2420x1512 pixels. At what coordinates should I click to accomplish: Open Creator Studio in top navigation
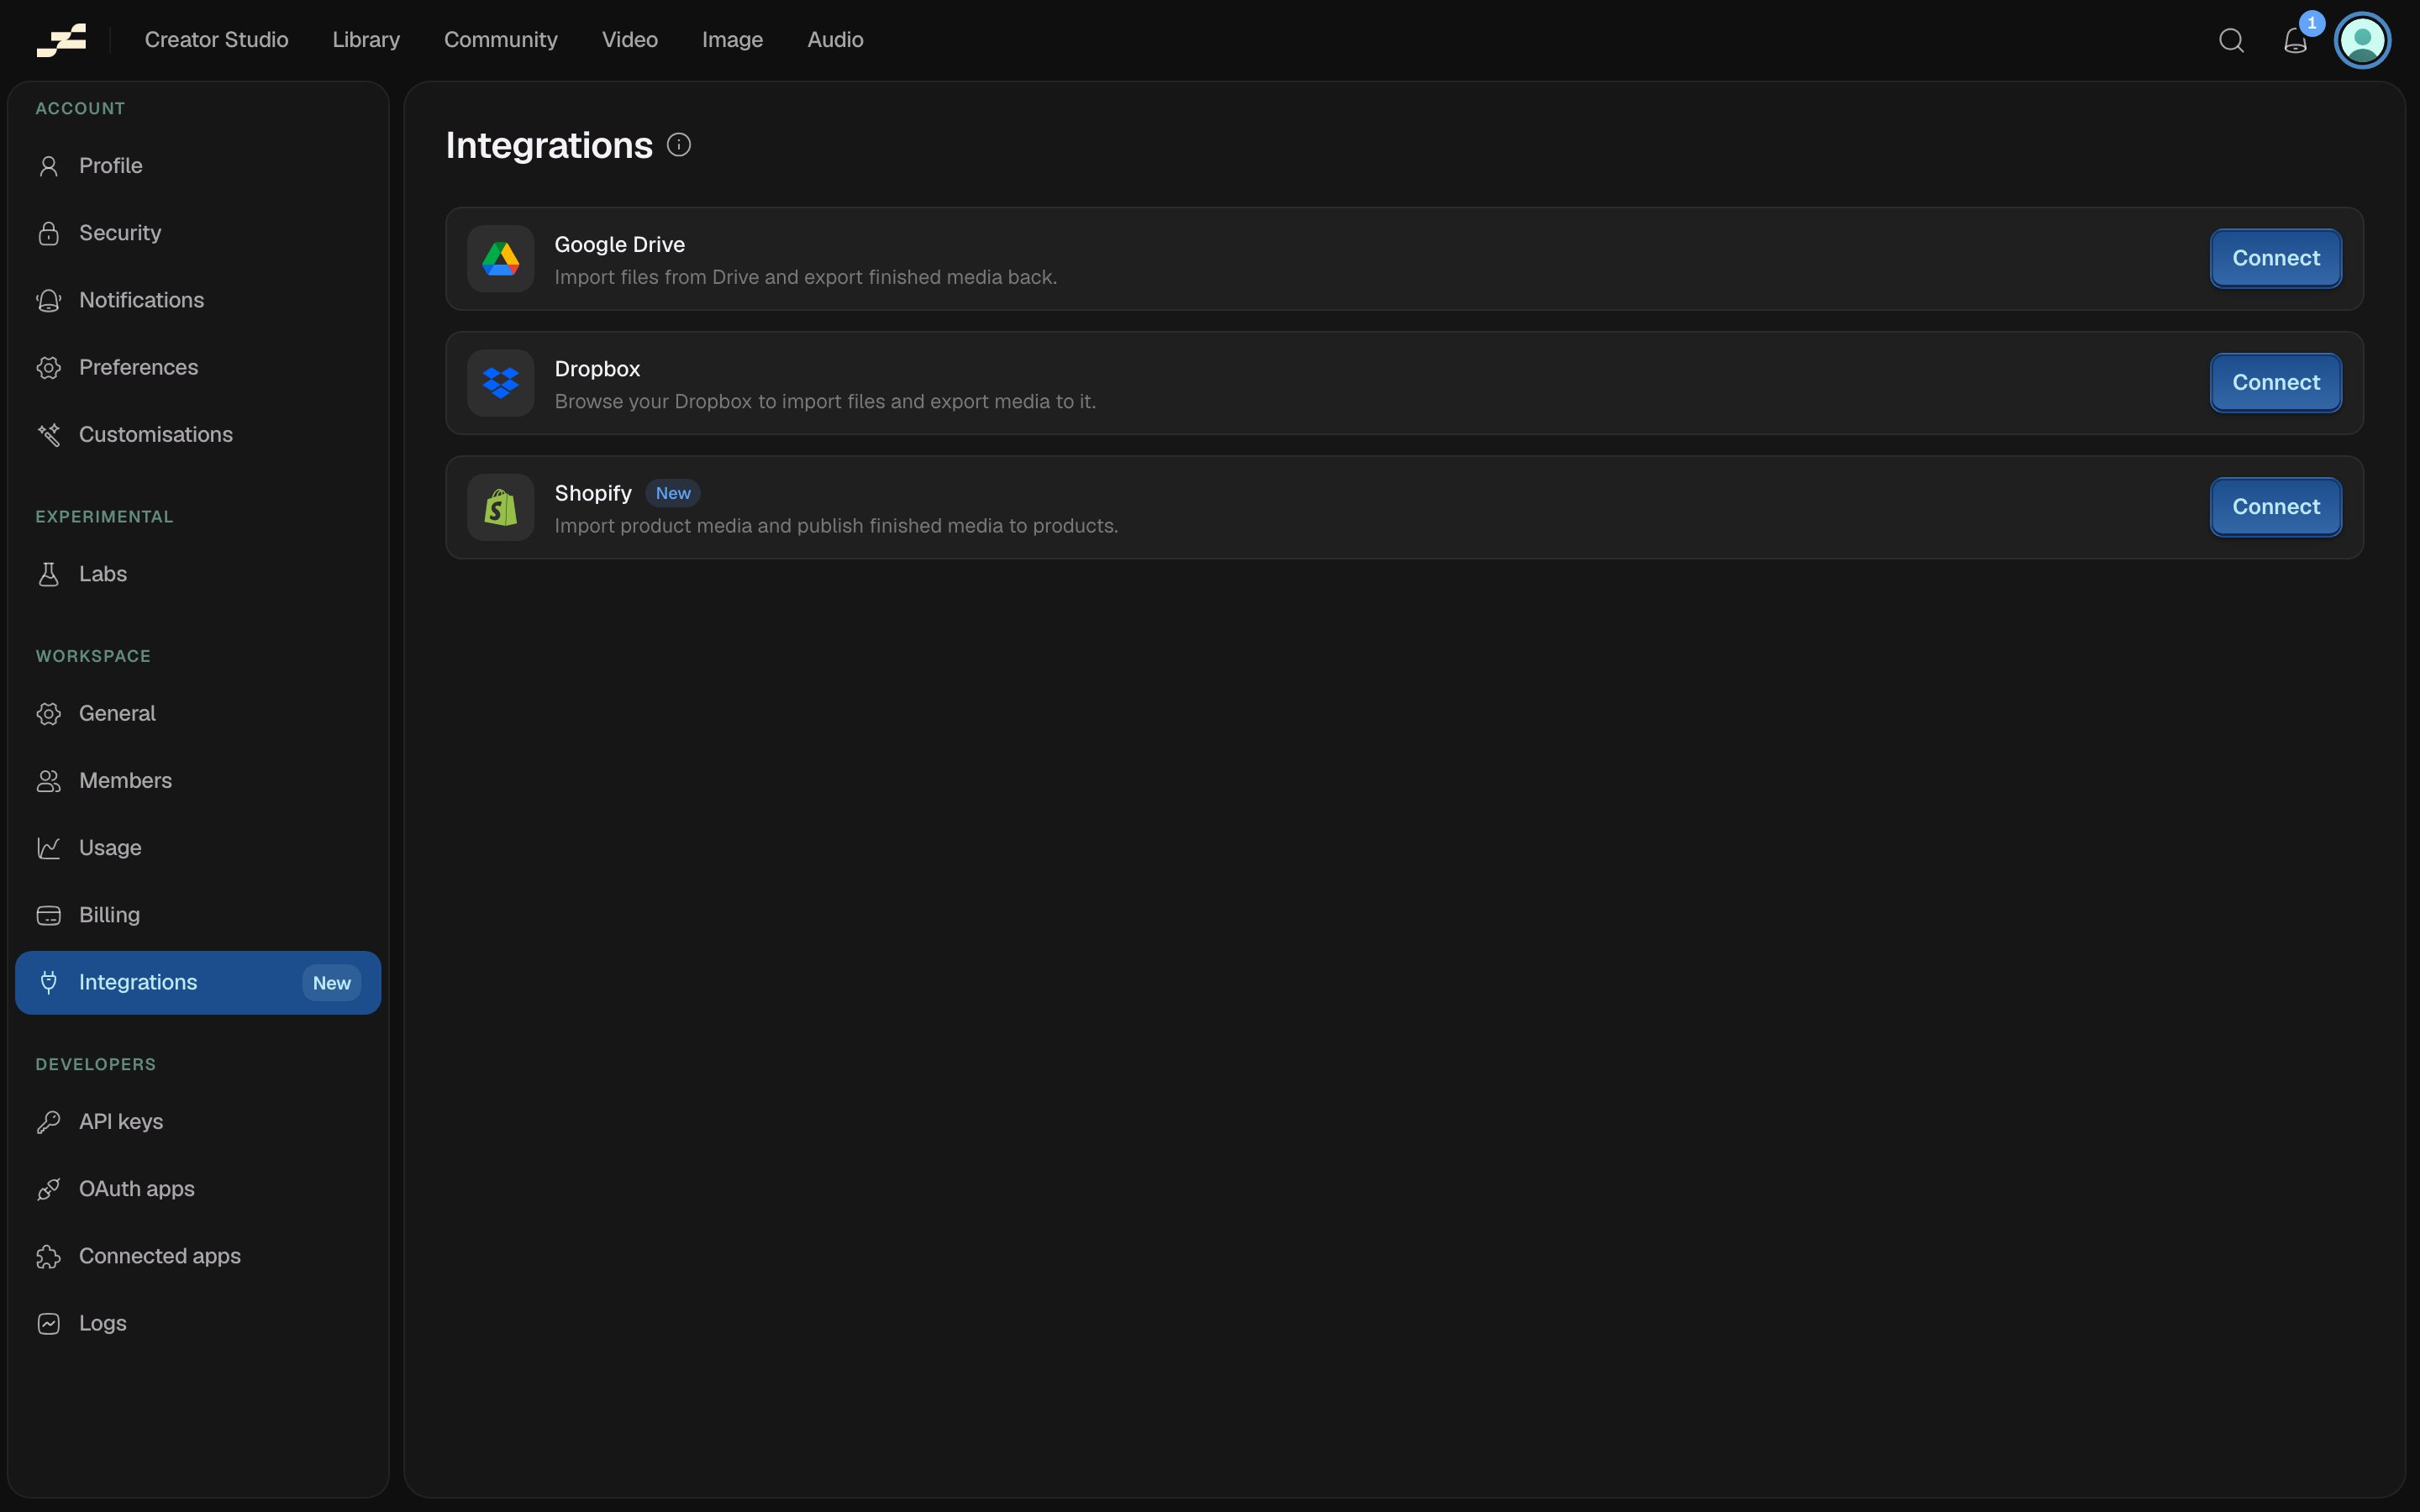(216, 40)
